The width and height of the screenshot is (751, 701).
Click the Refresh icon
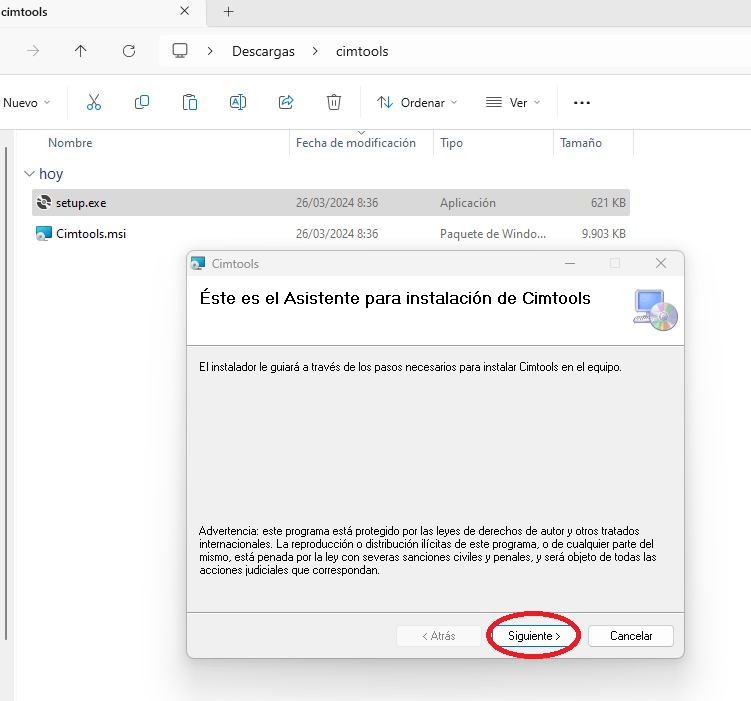point(129,51)
